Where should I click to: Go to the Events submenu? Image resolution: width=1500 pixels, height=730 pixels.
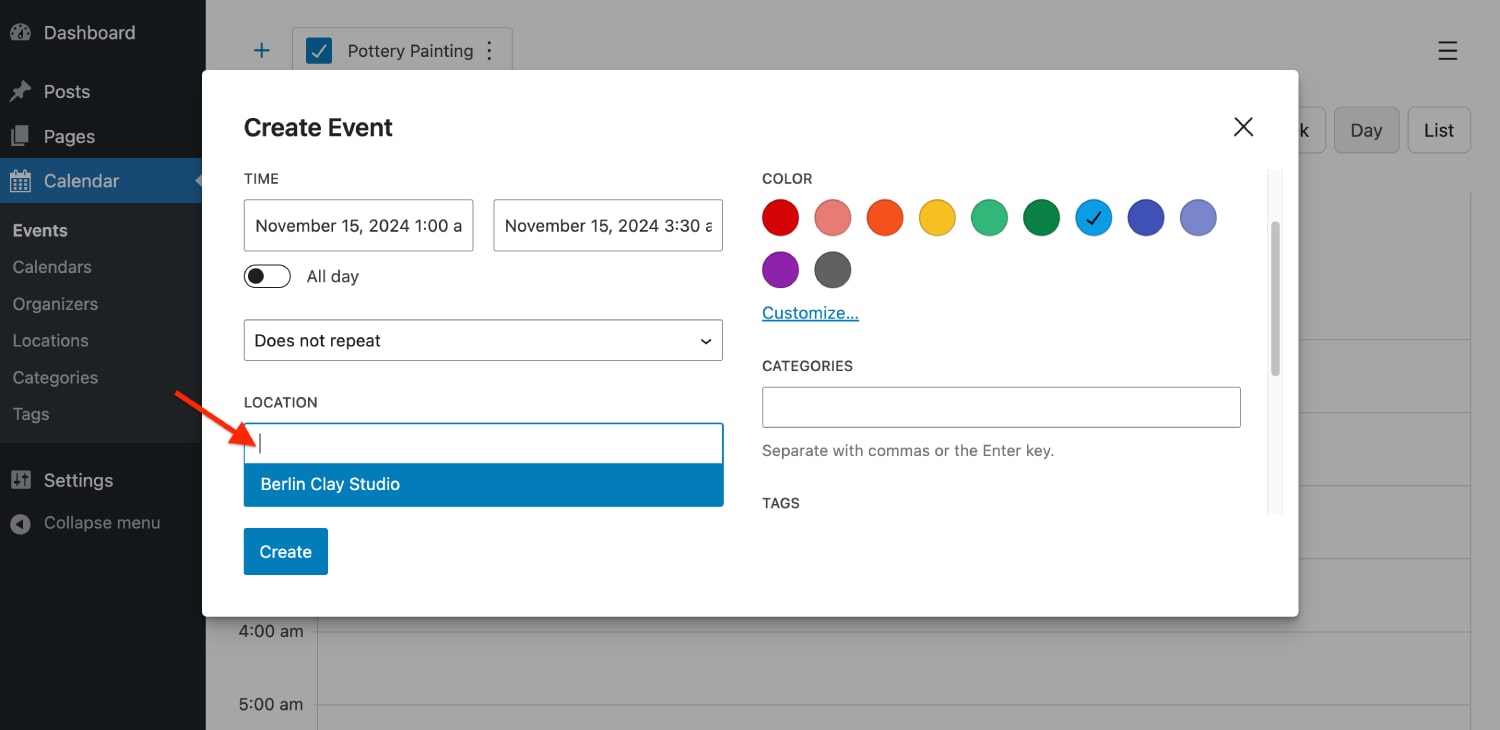40,230
